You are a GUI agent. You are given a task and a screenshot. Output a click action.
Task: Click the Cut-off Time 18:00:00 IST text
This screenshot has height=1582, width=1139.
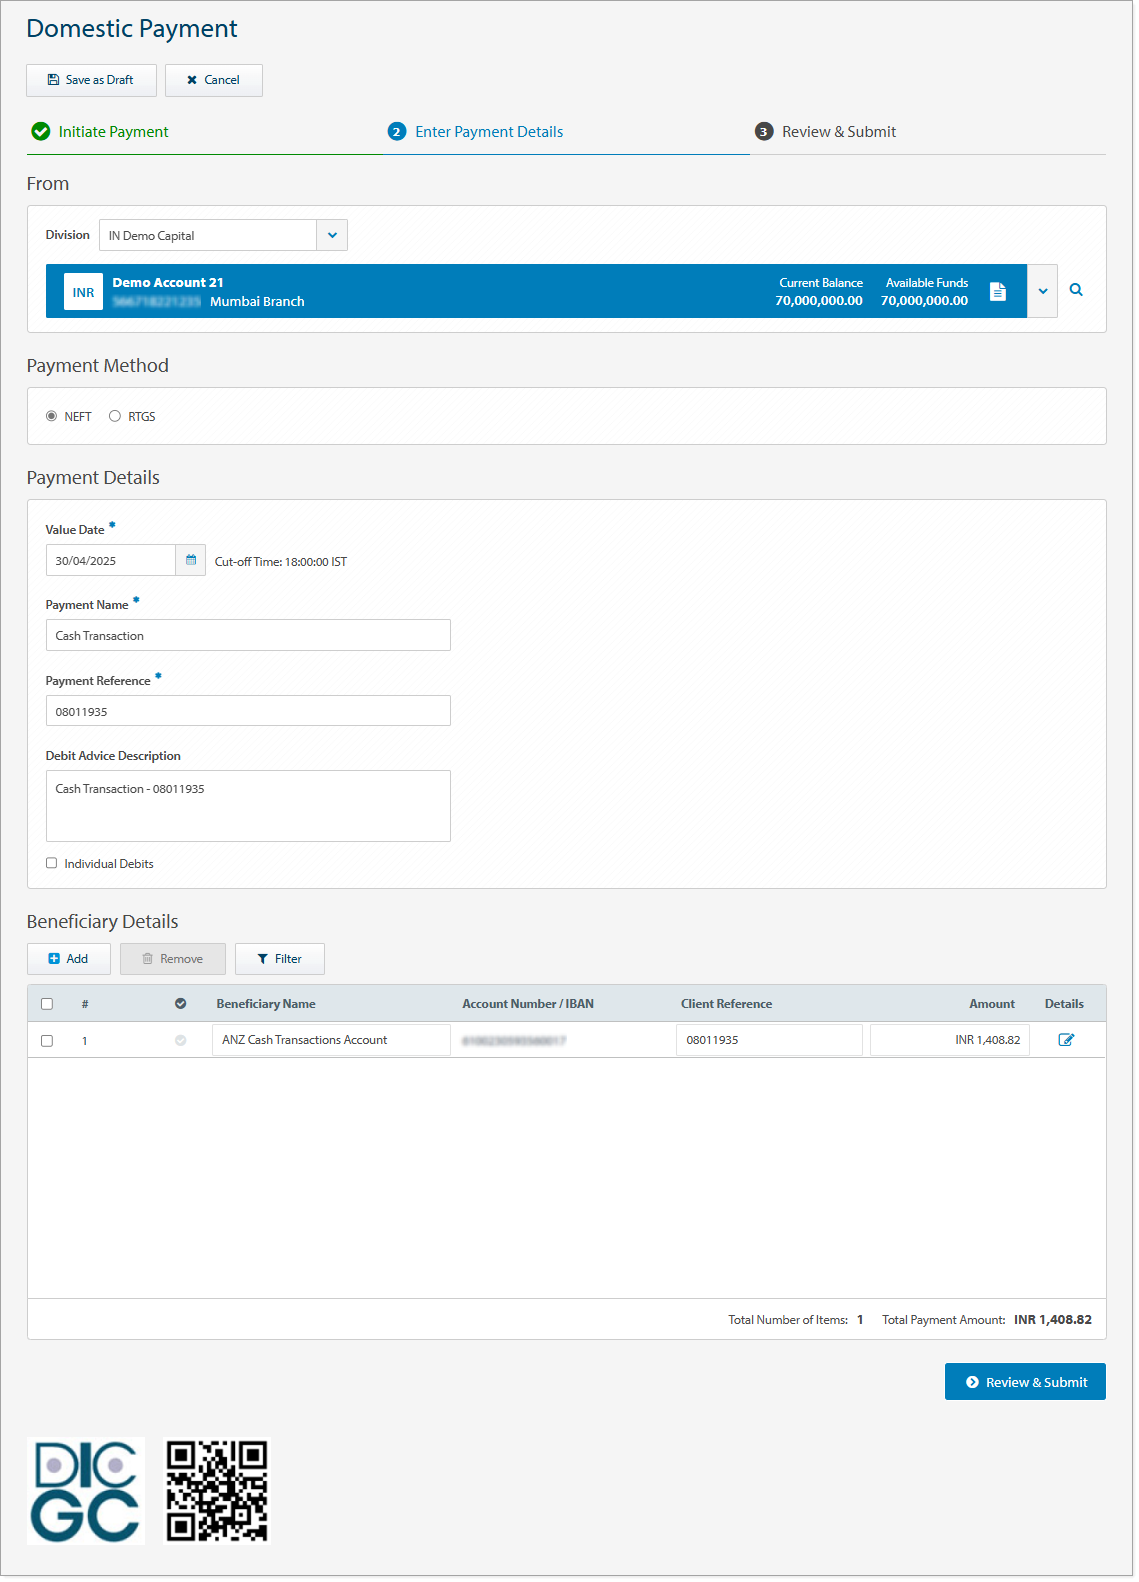click(281, 562)
